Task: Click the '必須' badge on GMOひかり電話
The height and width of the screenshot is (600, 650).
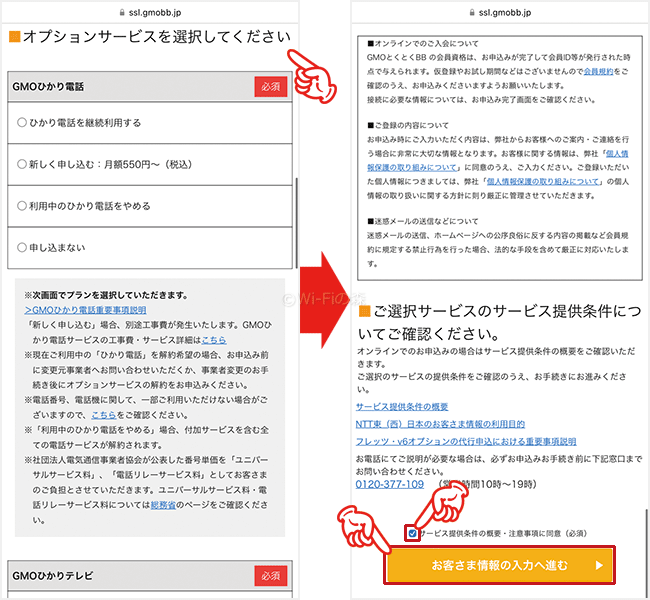Action: (x=271, y=87)
